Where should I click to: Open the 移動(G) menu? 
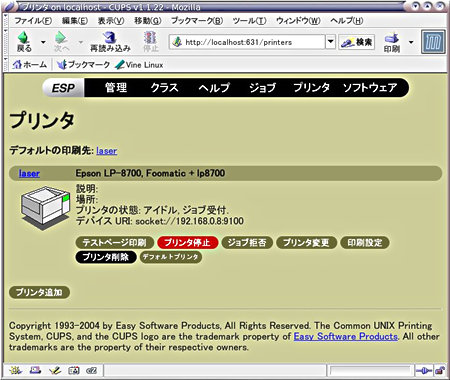pyautogui.click(x=148, y=21)
